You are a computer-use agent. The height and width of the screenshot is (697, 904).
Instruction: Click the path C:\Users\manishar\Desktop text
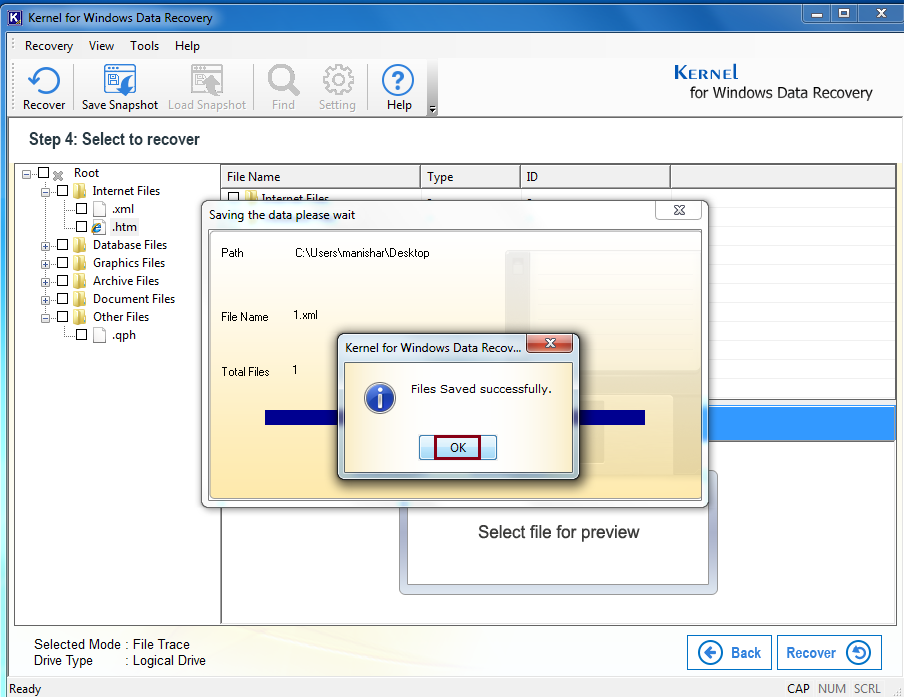click(x=362, y=253)
